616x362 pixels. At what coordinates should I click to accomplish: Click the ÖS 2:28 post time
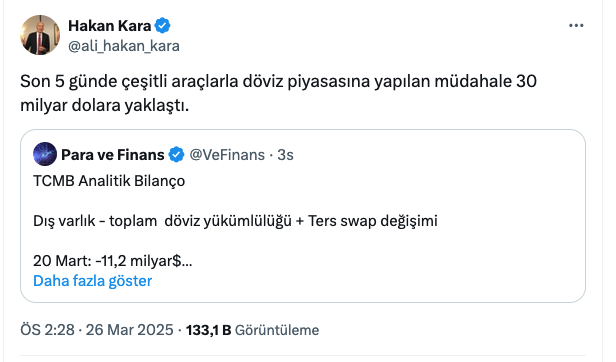click(x=47, y=330)
